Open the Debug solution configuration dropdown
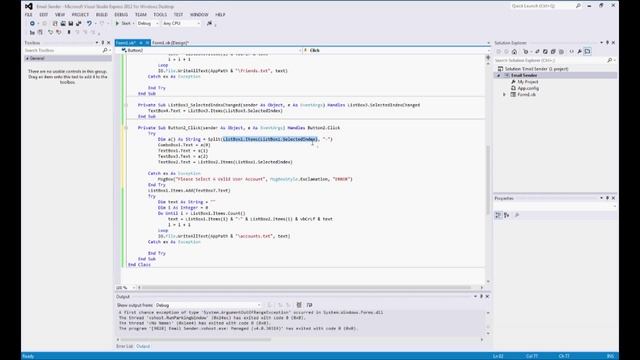Image resolution: width=640 pixels, height=360 pixels. click(147, 24)
